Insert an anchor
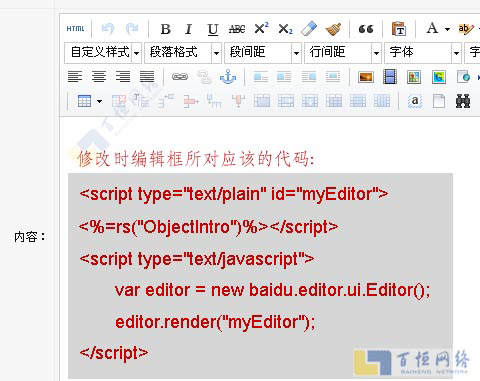Viewport: 480px width, 381px height. [x=228, y=77]
